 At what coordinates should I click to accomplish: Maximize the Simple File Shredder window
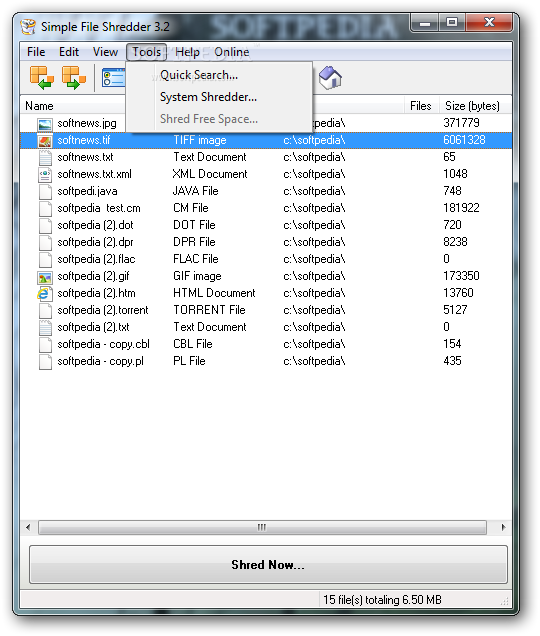click(x=452, y=23)
